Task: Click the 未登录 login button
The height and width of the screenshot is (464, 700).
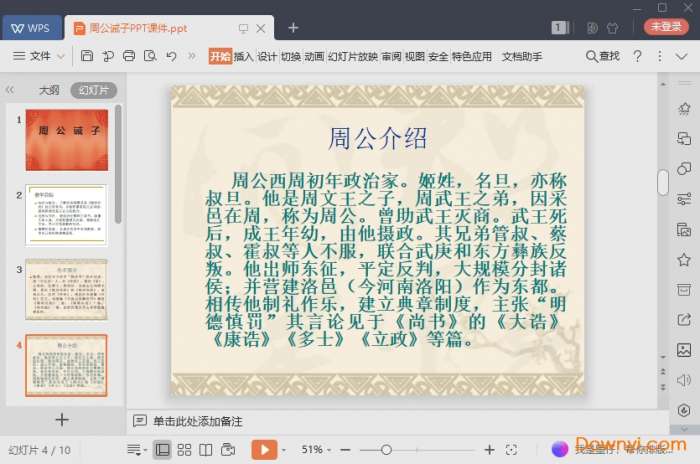Action: pos(666,27)
